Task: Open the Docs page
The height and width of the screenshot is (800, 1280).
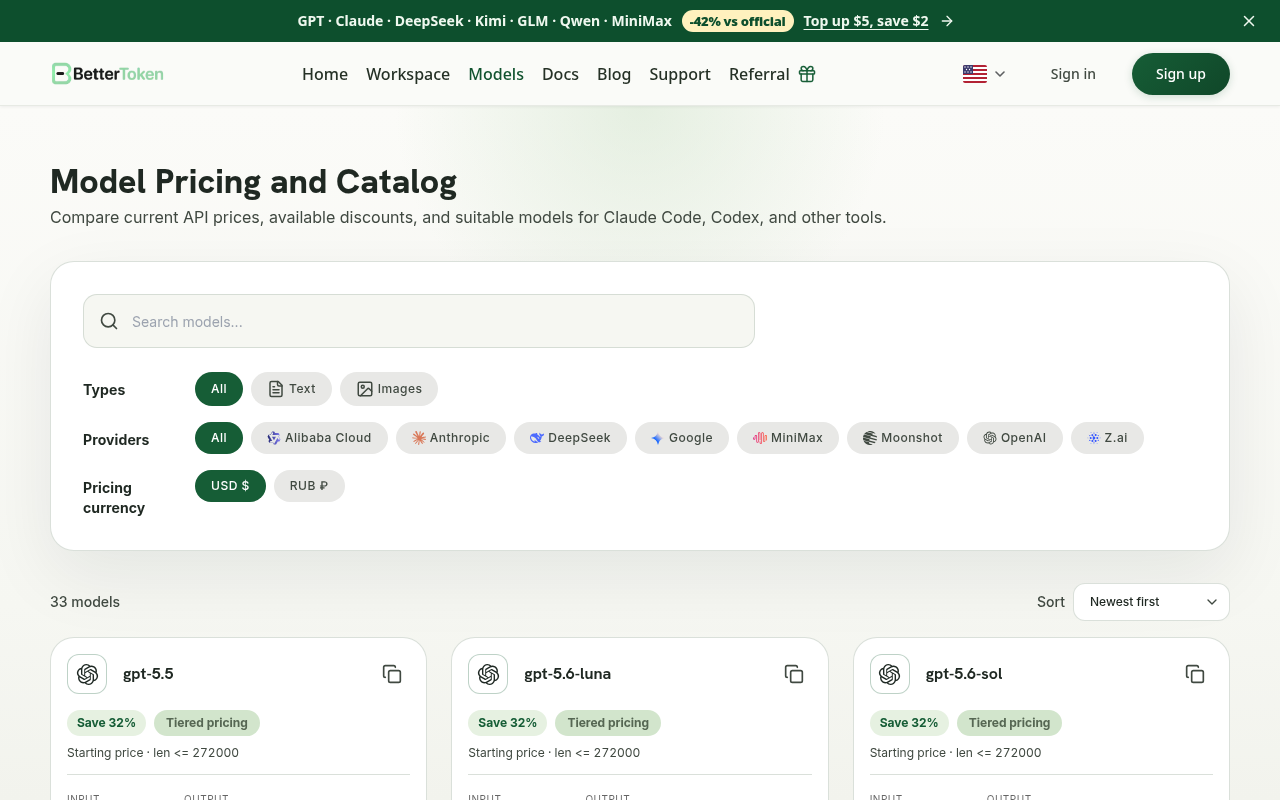Action: coord(560,74)
